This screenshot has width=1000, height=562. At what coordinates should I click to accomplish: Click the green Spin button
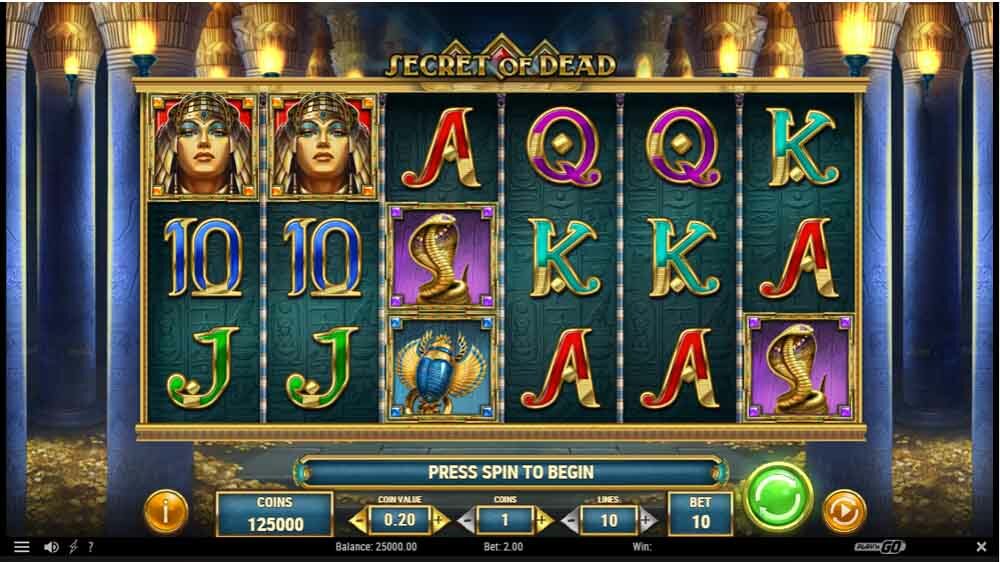coord(777,498)
